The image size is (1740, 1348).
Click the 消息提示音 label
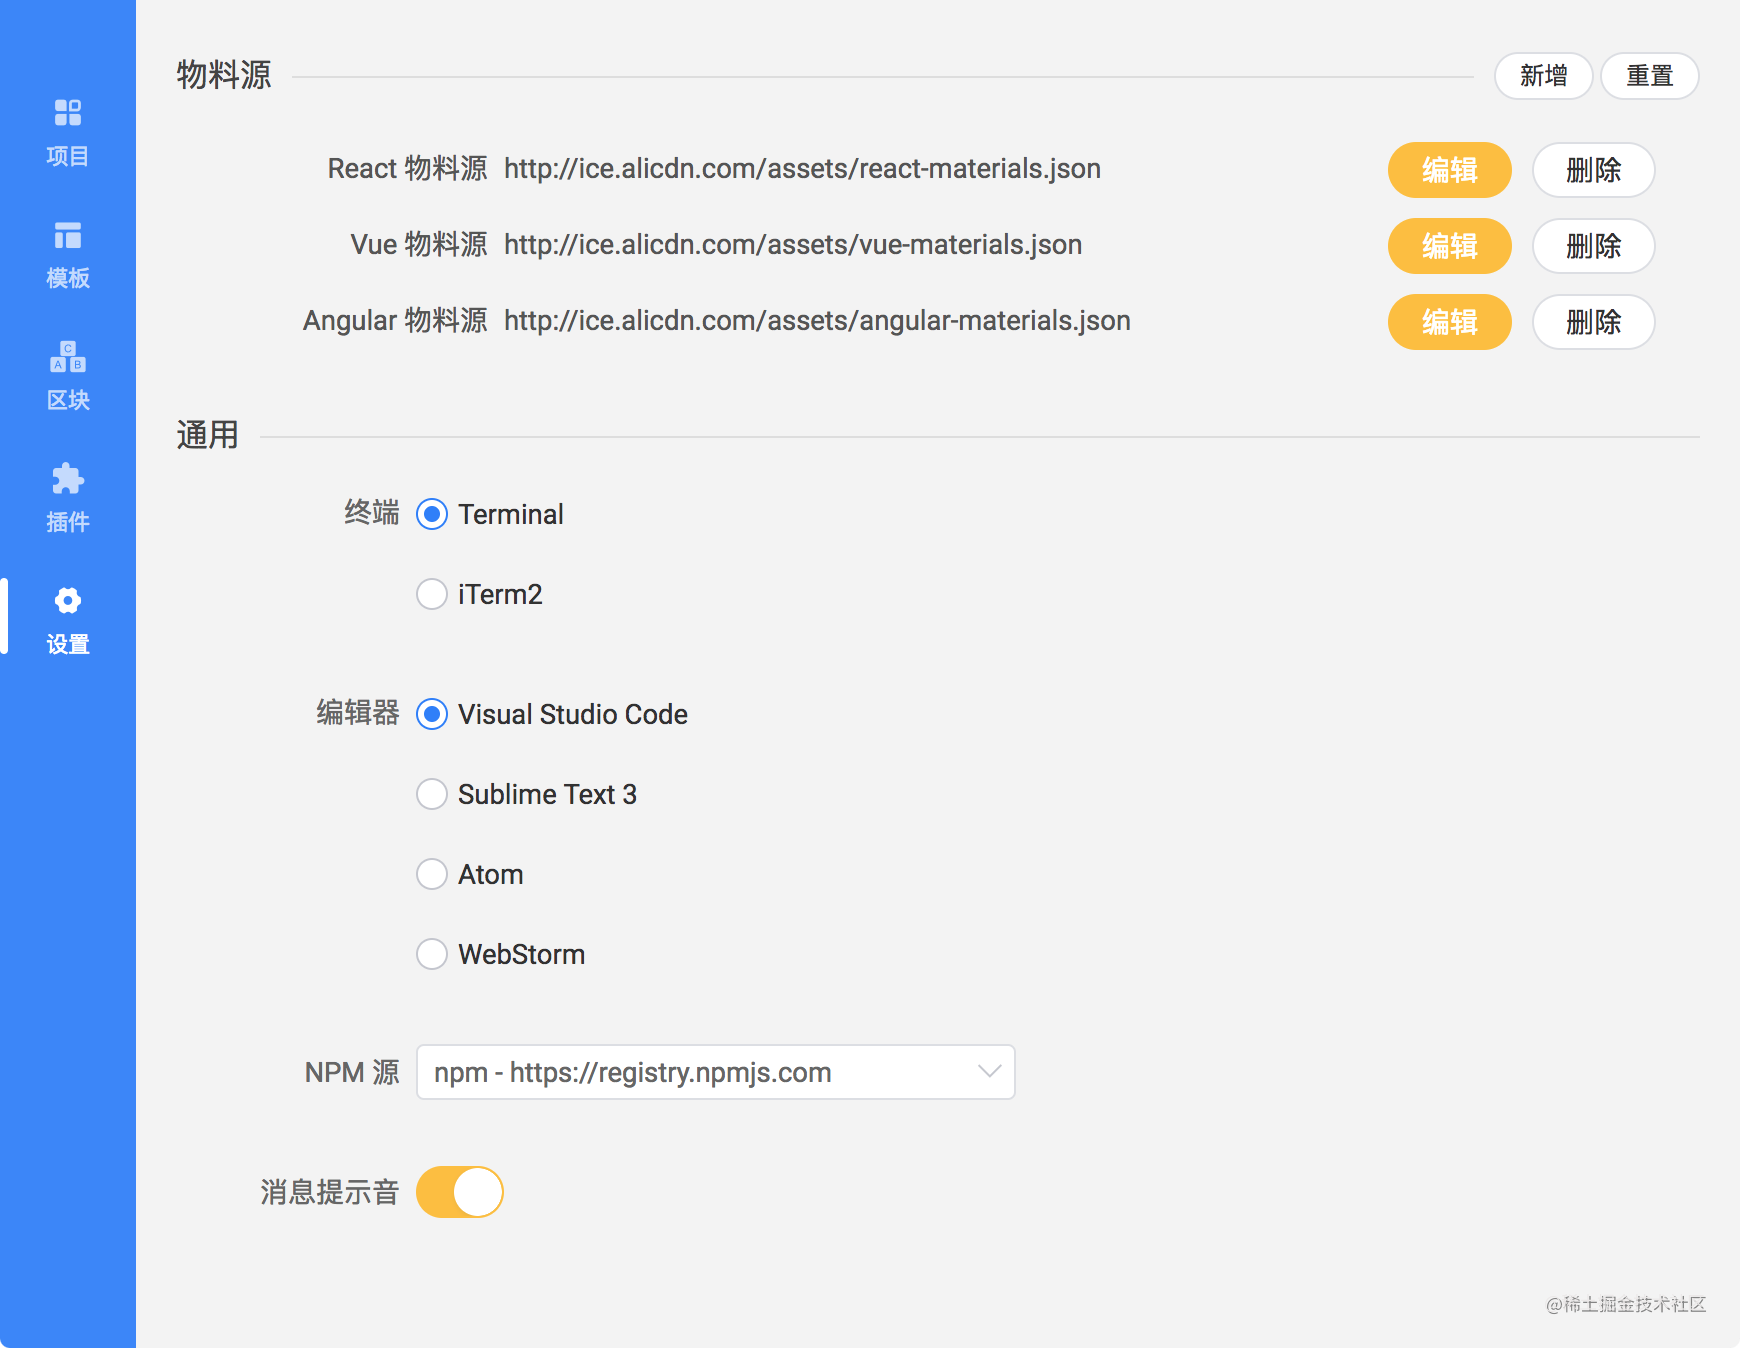330,1193
